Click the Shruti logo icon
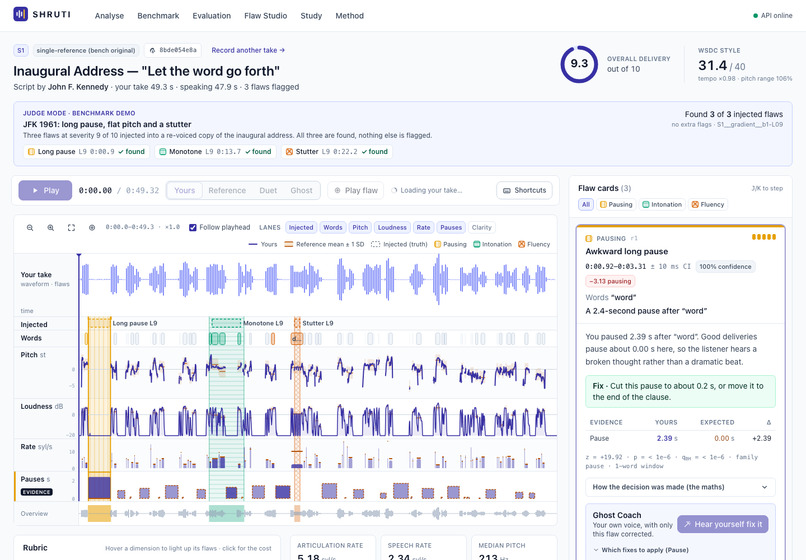Viewport: 806px width, 560px height. coord(21,14)
